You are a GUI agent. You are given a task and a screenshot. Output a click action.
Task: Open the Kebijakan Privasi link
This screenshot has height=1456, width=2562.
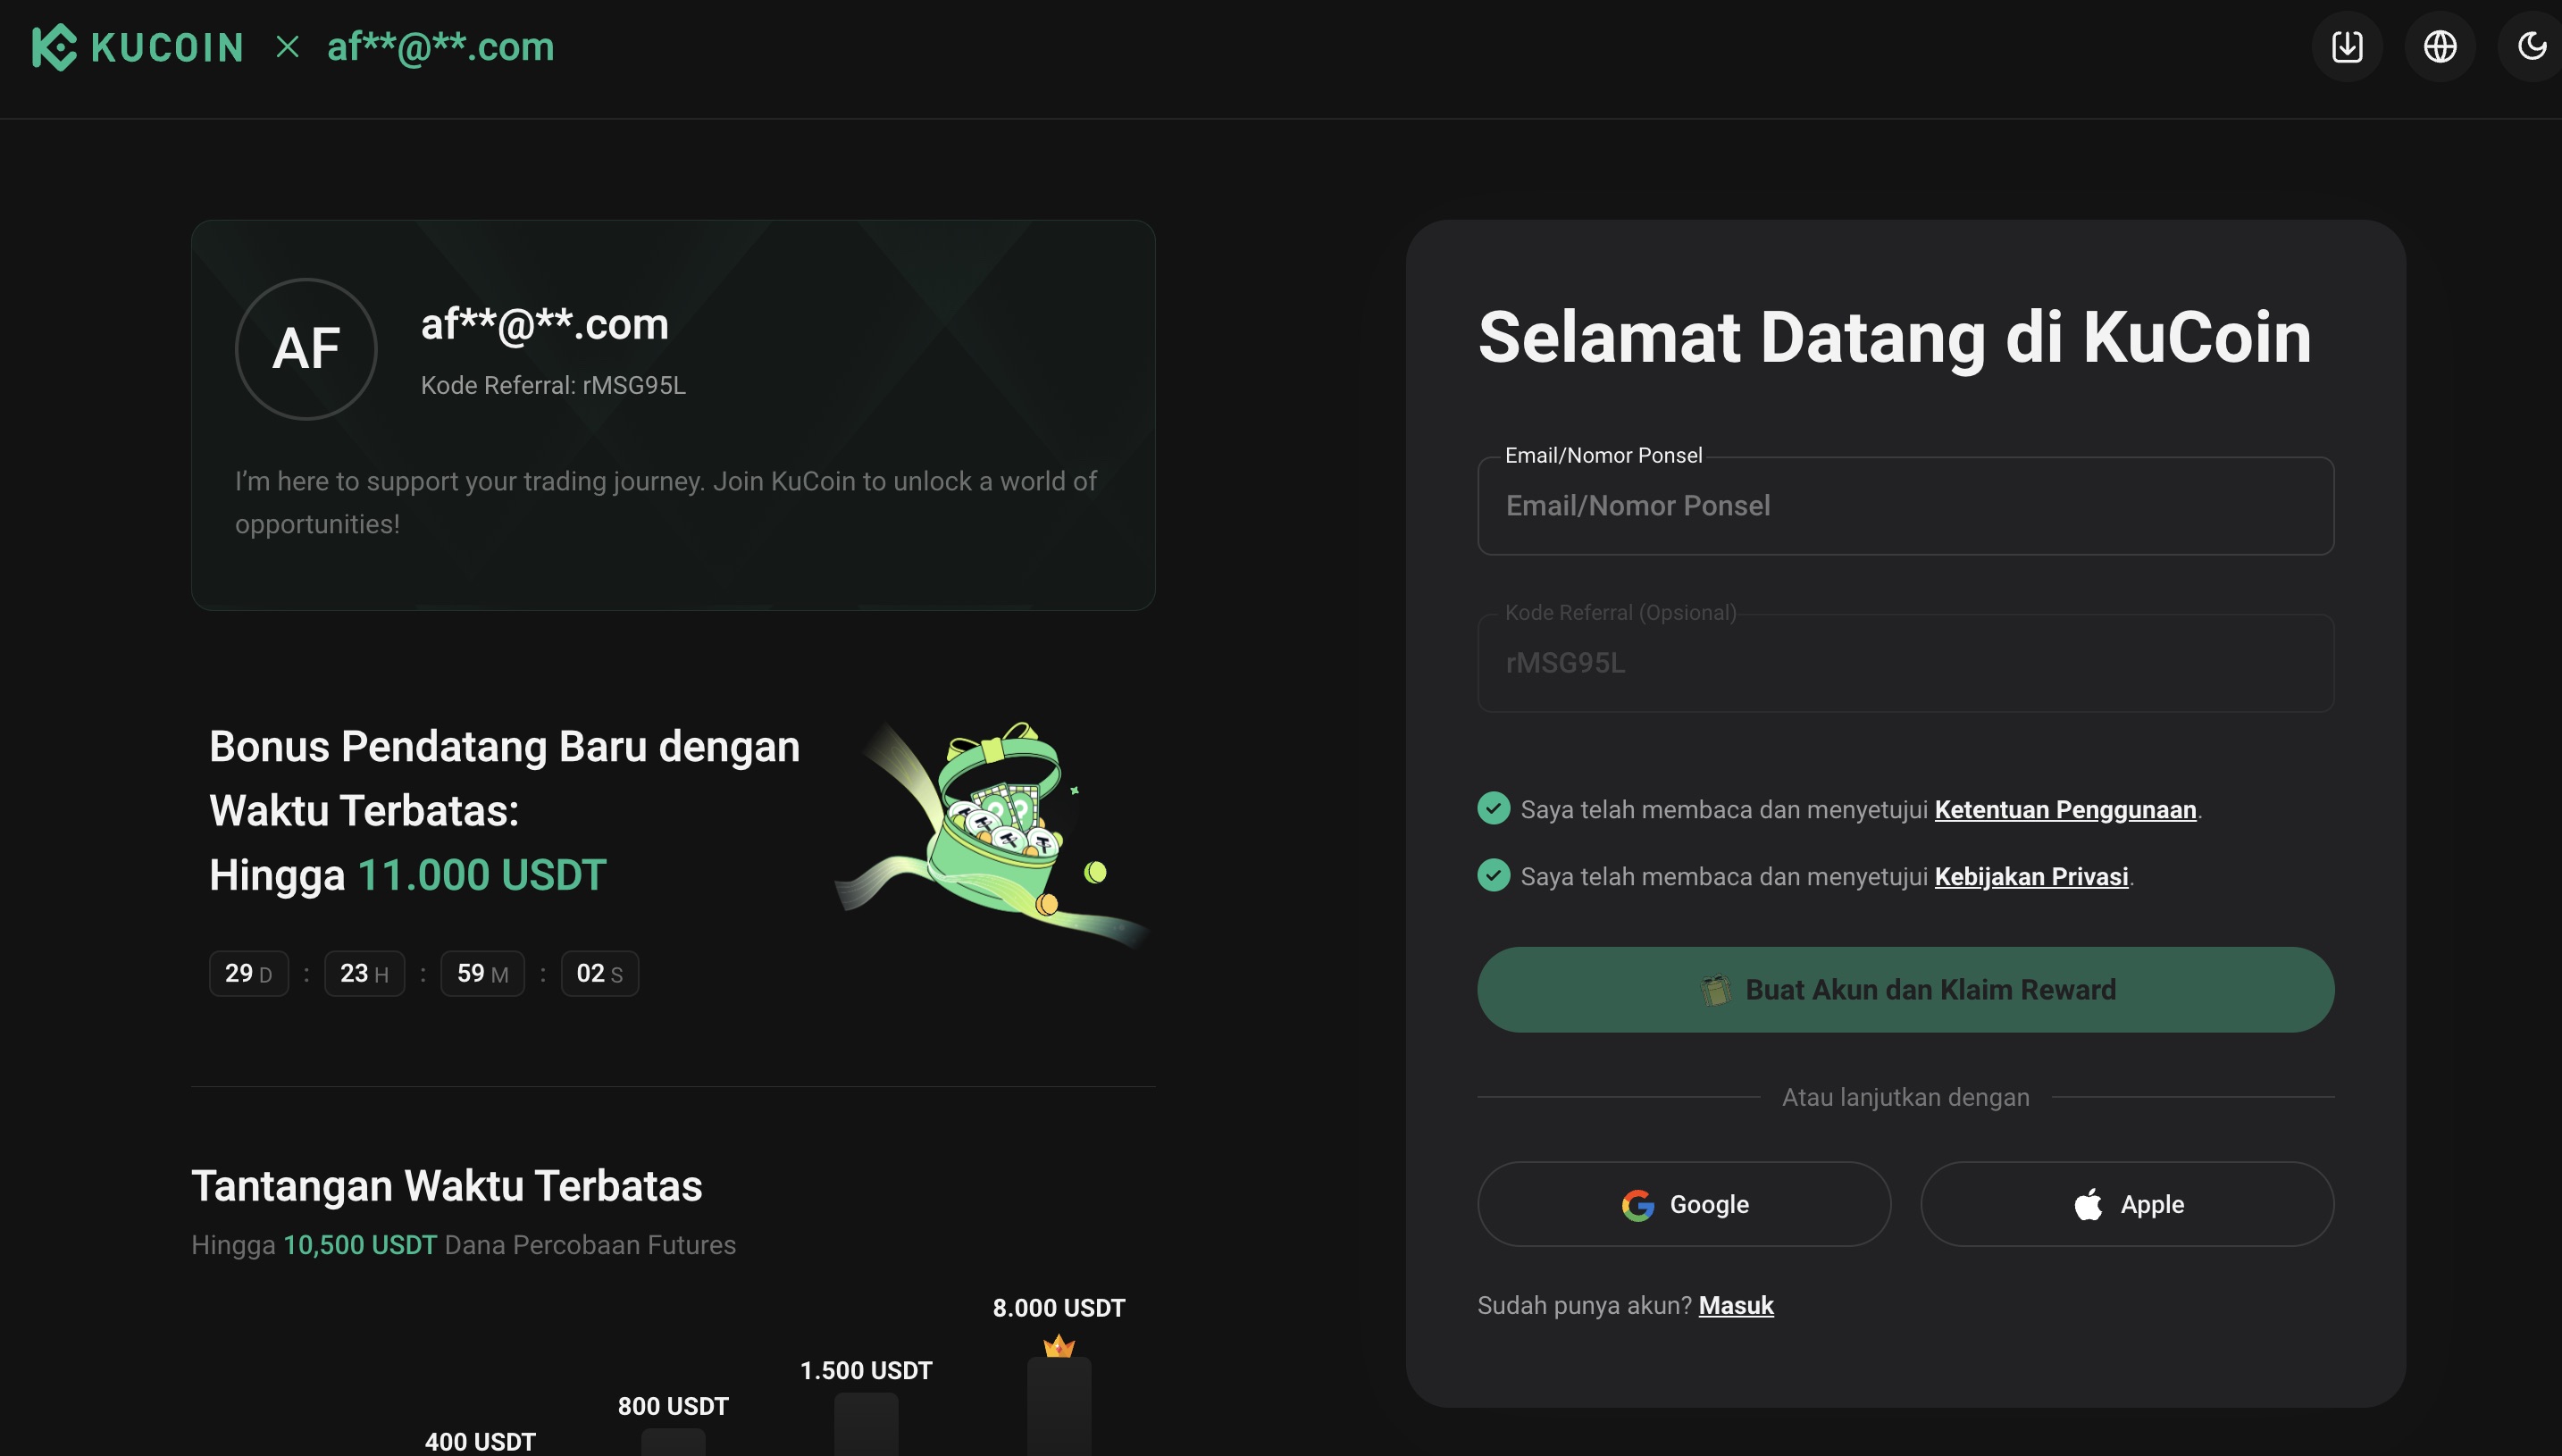click(2031, 876)
